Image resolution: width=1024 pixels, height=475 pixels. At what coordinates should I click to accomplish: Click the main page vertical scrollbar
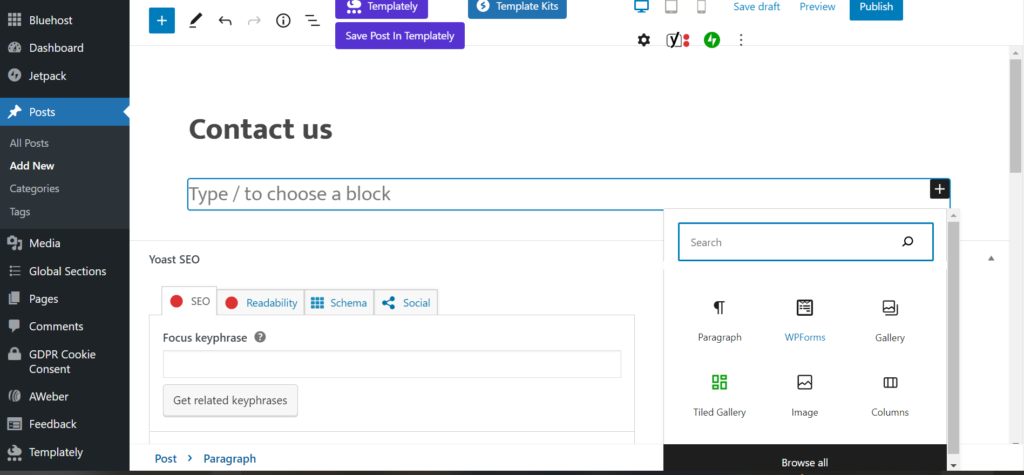pyautogui.click(x=1016, y=118)
